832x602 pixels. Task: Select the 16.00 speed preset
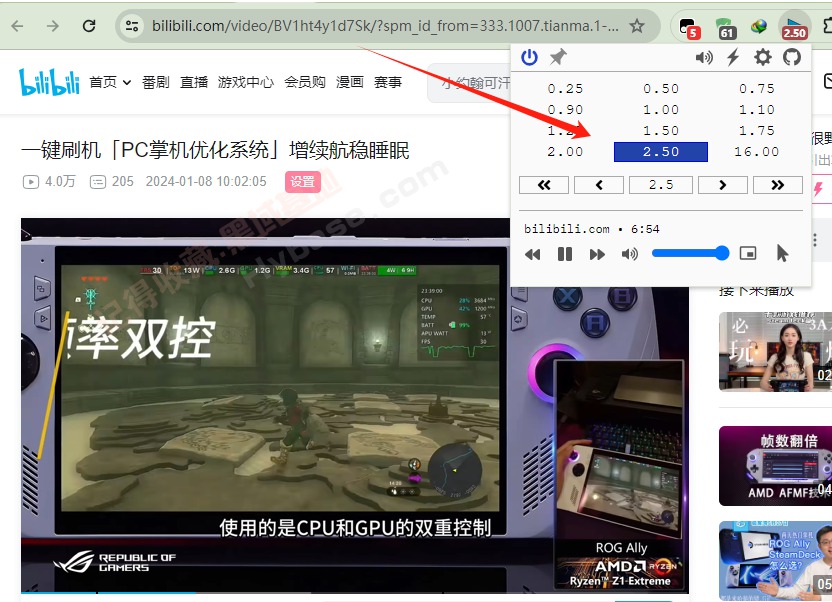click(x=757, y=152)
